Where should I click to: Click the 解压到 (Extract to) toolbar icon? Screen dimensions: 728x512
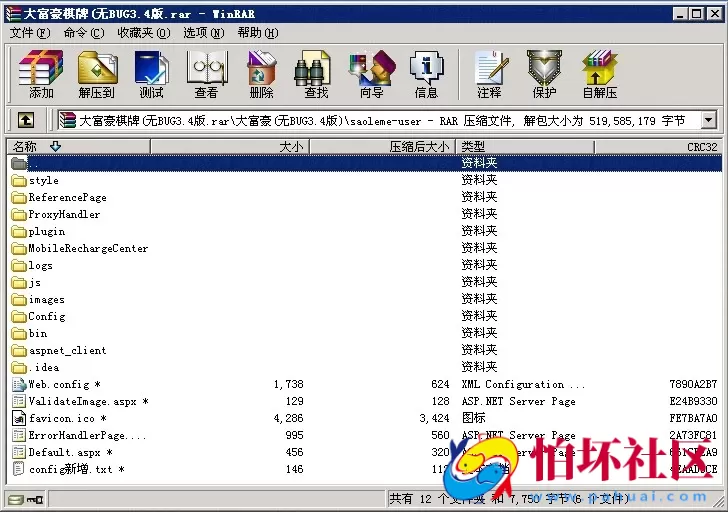[97, 74]
